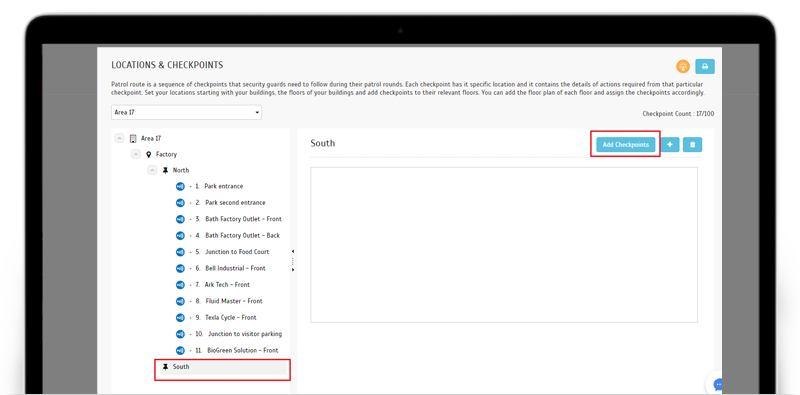Collapse the Factory tree node
The width and height of the screenshot is (800, 395).
tap(135, 154)
